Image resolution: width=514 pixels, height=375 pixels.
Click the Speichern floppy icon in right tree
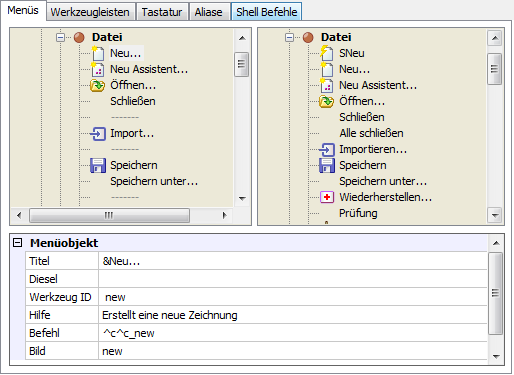[x=327, y=165]
